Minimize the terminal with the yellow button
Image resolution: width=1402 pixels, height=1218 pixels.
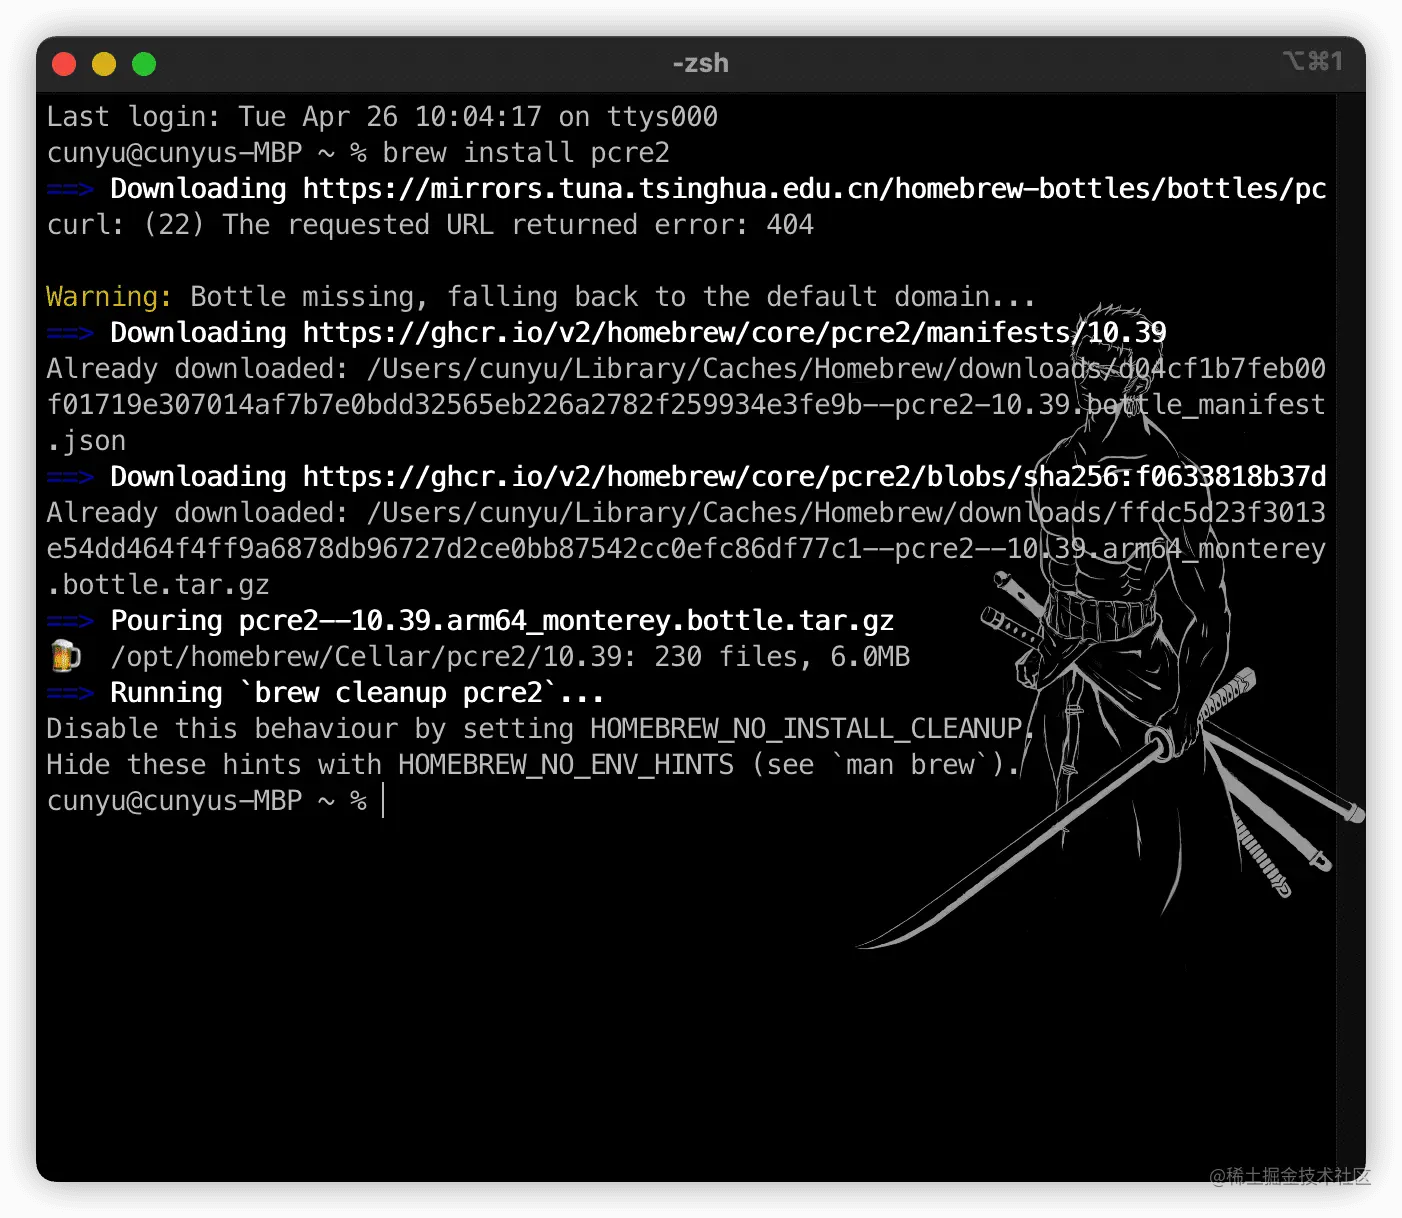[x=104, y=64]
